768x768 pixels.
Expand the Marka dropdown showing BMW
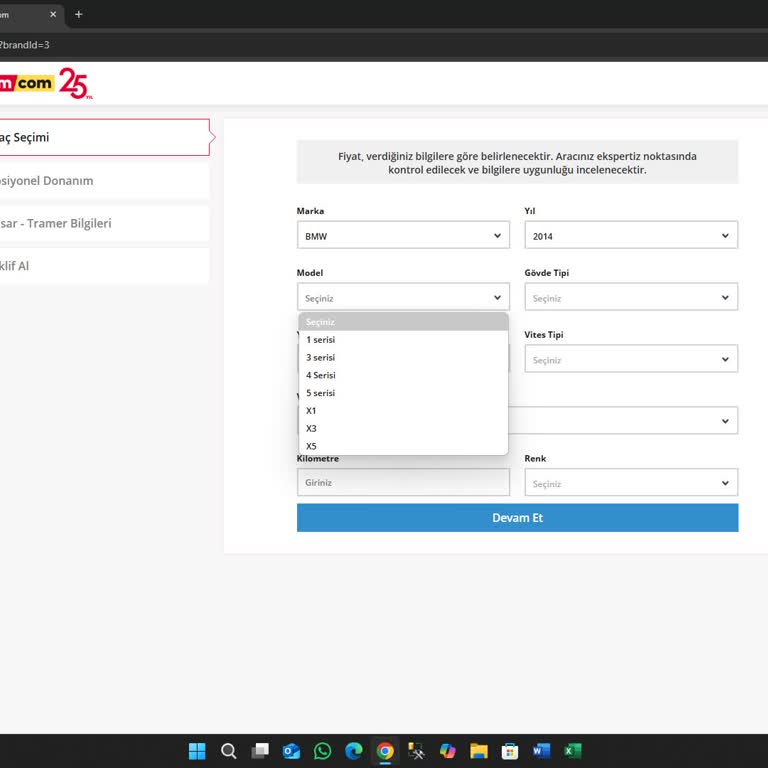point(403,236)
